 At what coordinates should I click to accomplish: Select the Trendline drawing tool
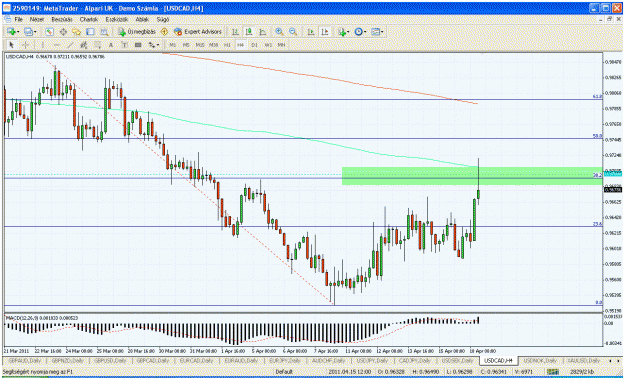70,45
